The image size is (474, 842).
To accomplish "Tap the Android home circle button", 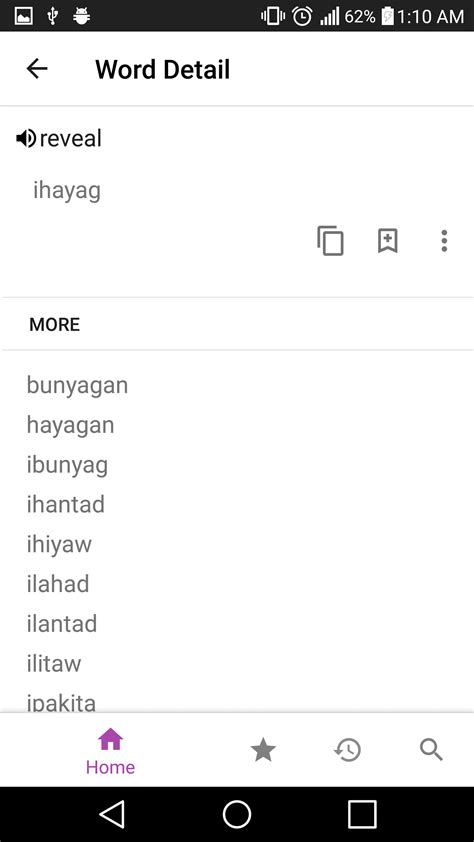I will (x=237, y=814).
